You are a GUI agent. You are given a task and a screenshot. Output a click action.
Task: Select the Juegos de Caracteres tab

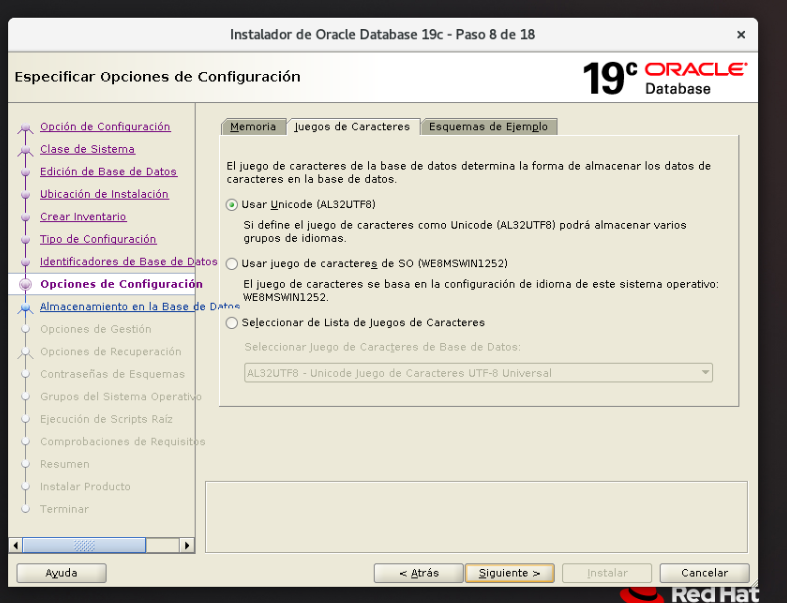(352, 127)
